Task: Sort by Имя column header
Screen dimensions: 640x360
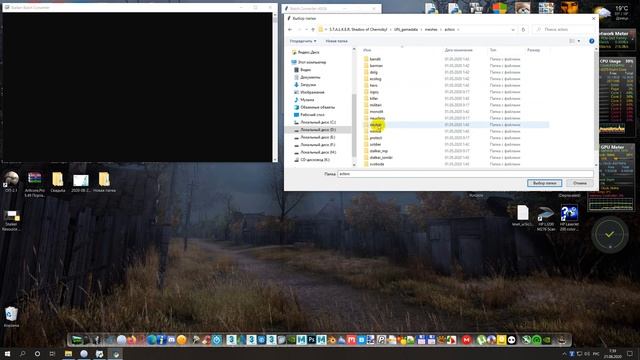Action: [367, 50]
